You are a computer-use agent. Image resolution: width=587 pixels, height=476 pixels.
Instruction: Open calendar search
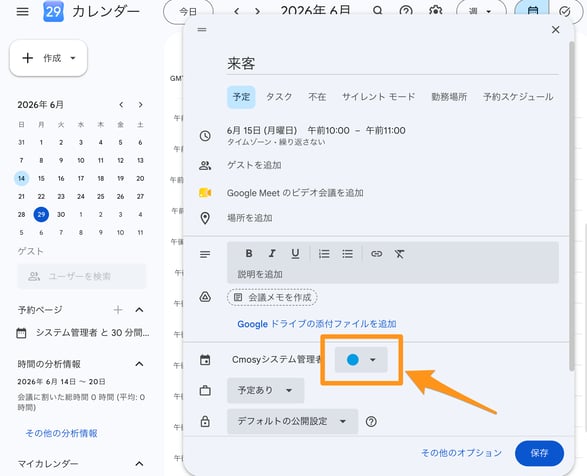click(x=378, y=10)
